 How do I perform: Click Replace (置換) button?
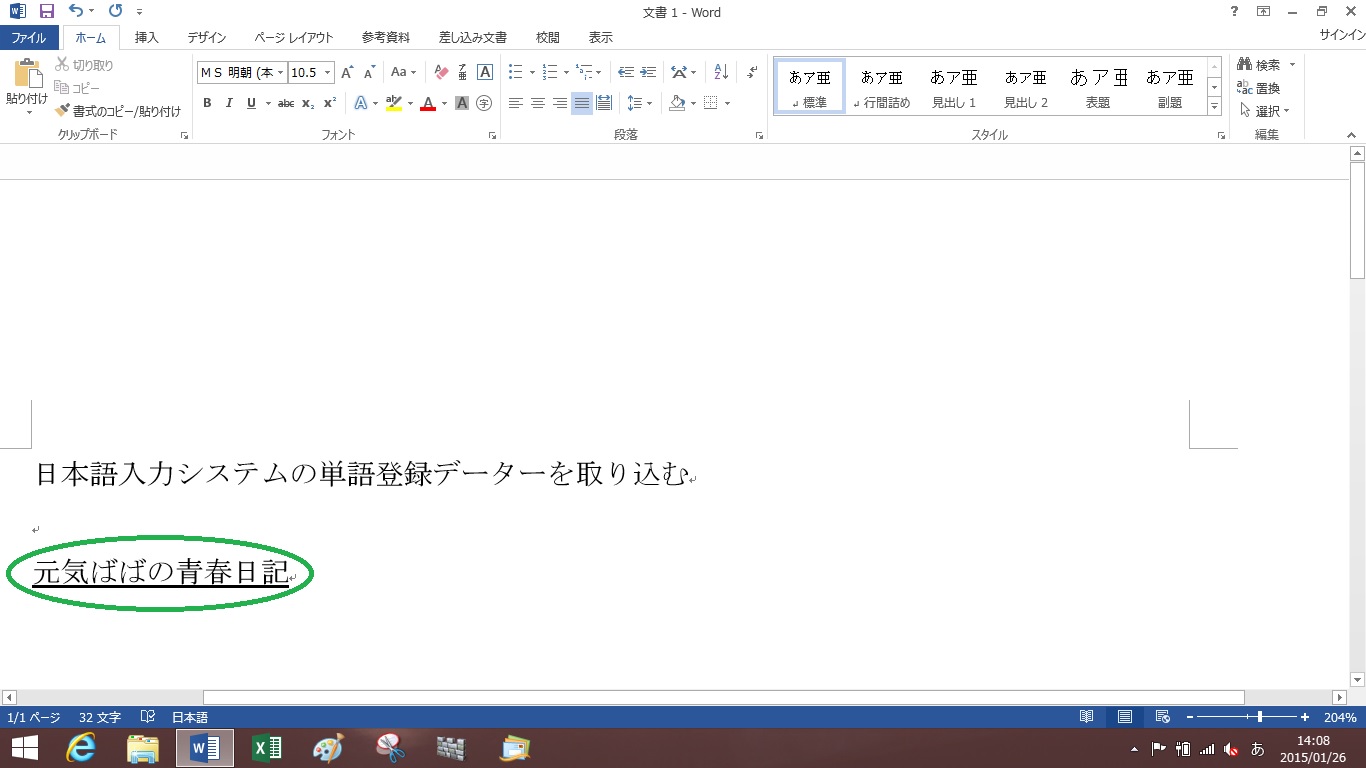pos(1259,88)
